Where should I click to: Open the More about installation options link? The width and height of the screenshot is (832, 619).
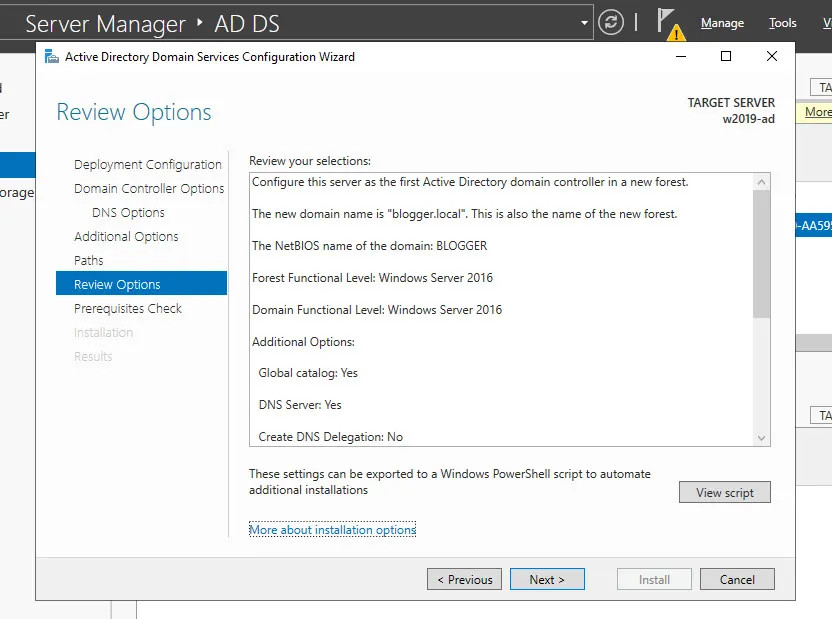click(332, 530)
